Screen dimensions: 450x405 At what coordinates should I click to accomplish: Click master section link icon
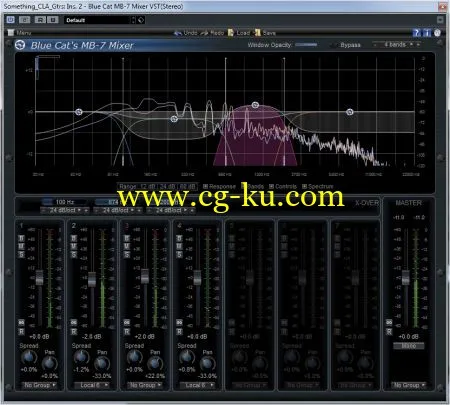[389, 322]
